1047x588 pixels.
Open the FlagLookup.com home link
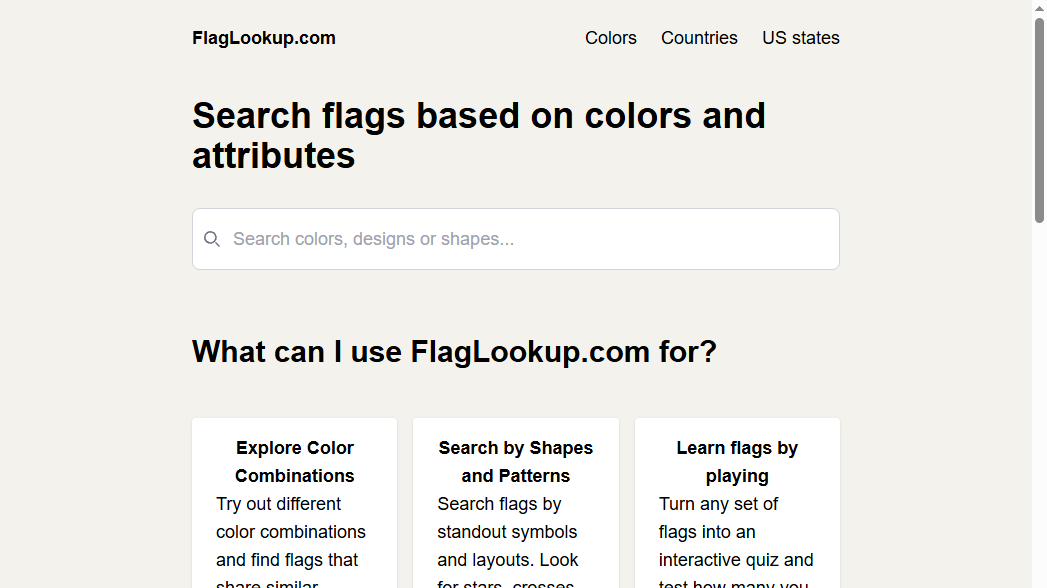[264, 38]
